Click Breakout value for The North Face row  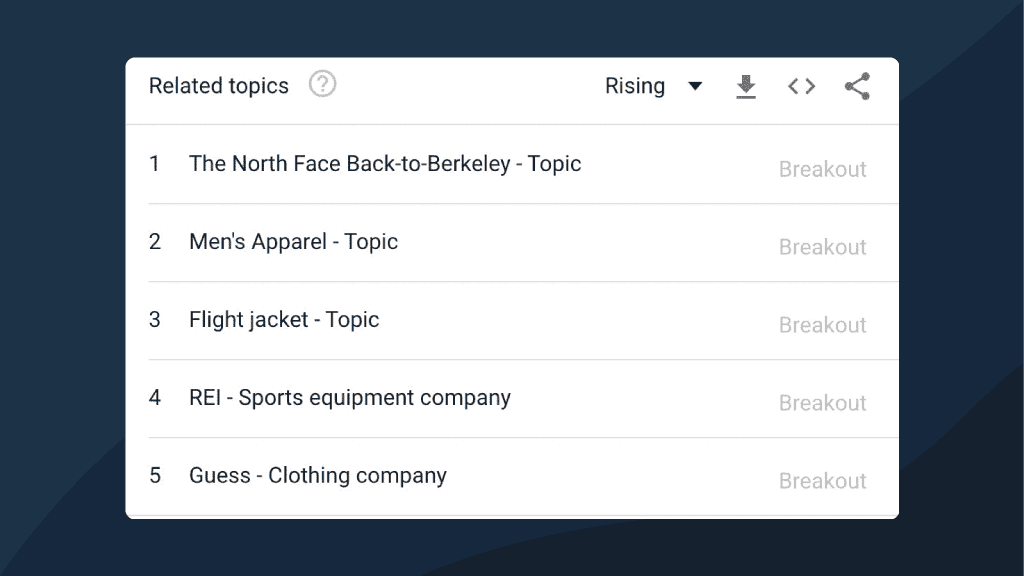pyautogui.click(x=822, y=169)
